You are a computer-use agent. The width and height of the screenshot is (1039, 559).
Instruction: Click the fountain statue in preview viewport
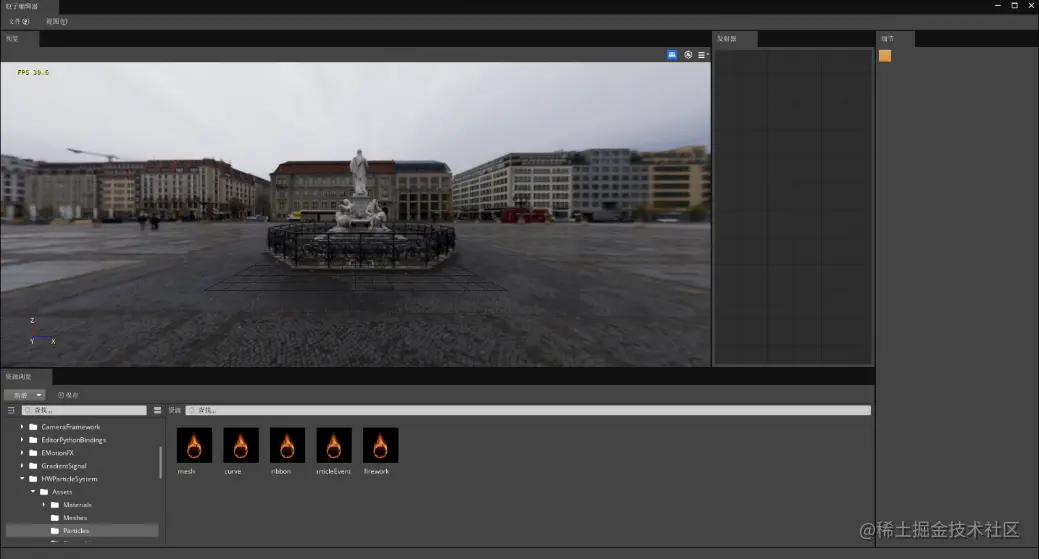(361, 209)
